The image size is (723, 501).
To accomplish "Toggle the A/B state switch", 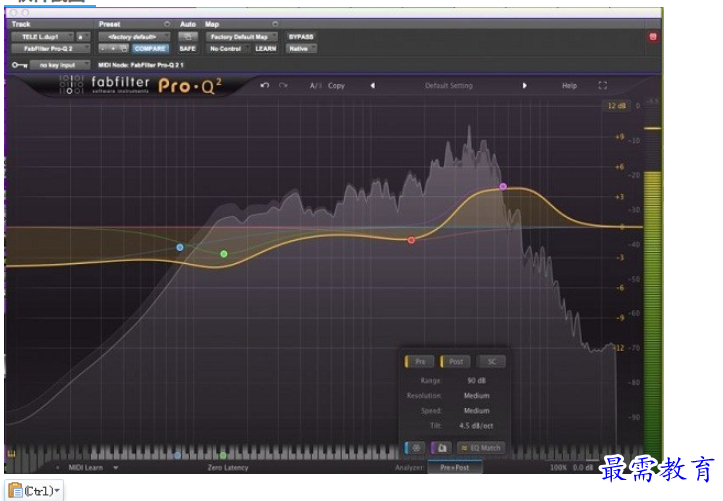I will coord(316,86).
